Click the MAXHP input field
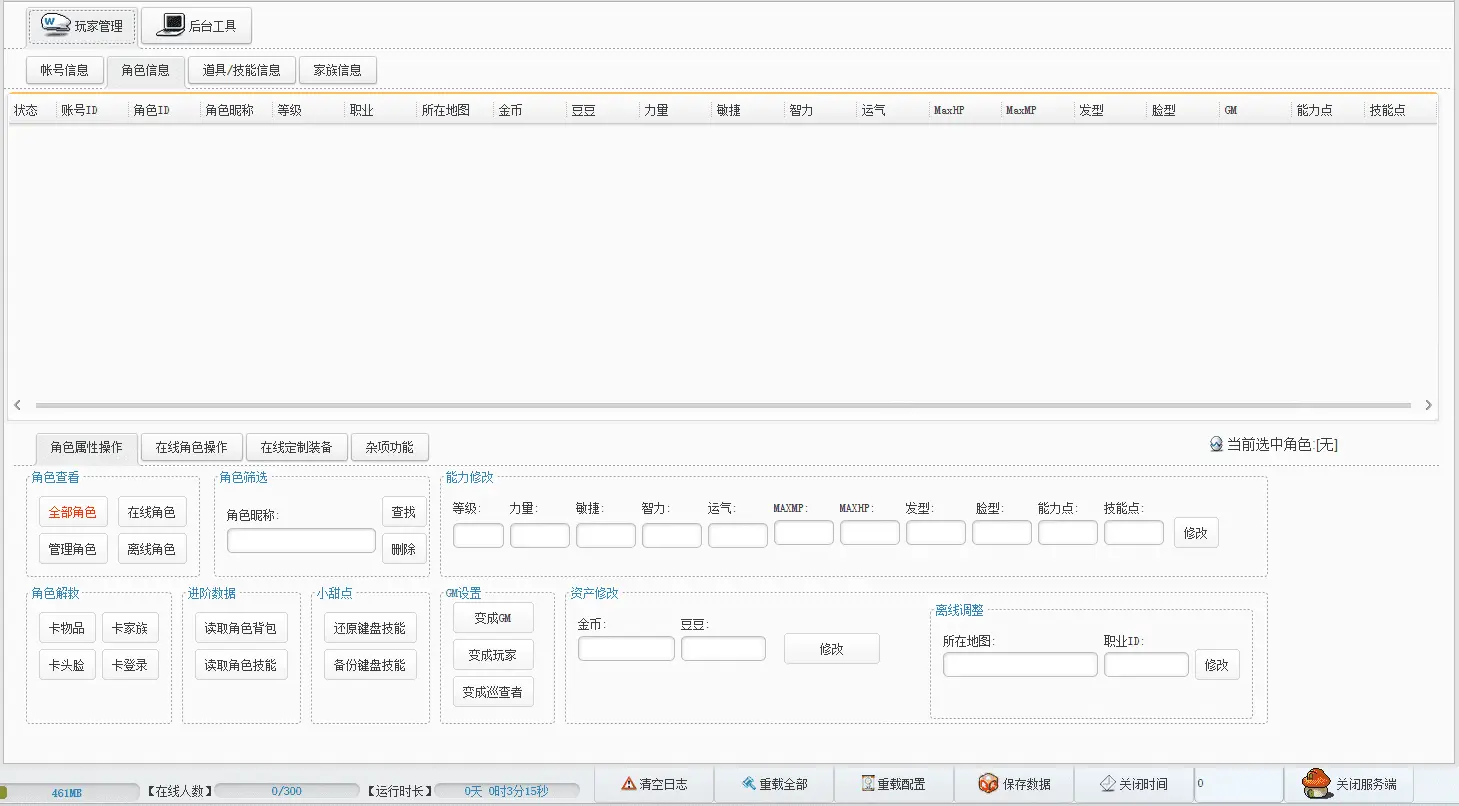This screenshot has height=806, width=1459. coord(870,532)
